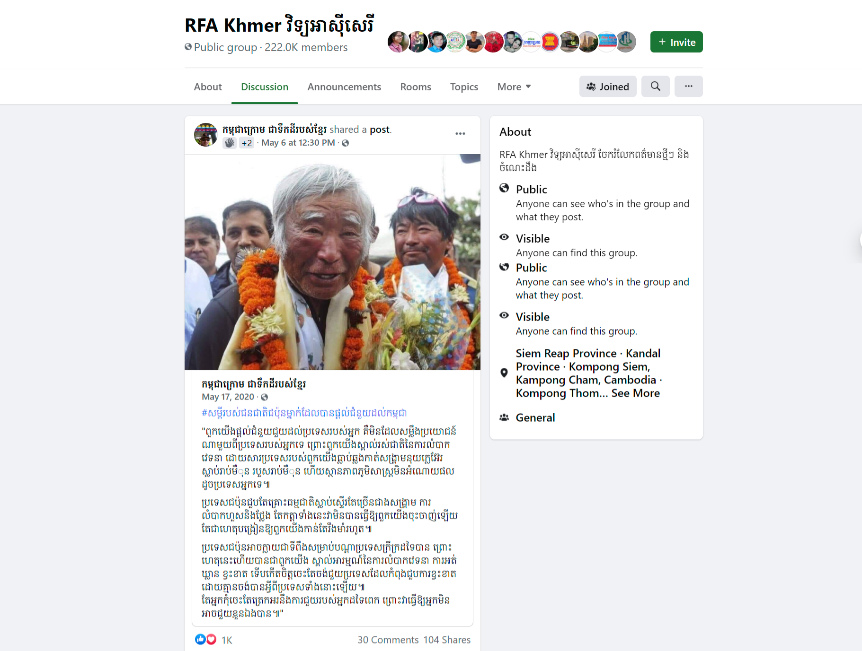The height and width of the screenshot is (651, 862).
Task: Click the post audience globe icon
Action: [345, 143]
